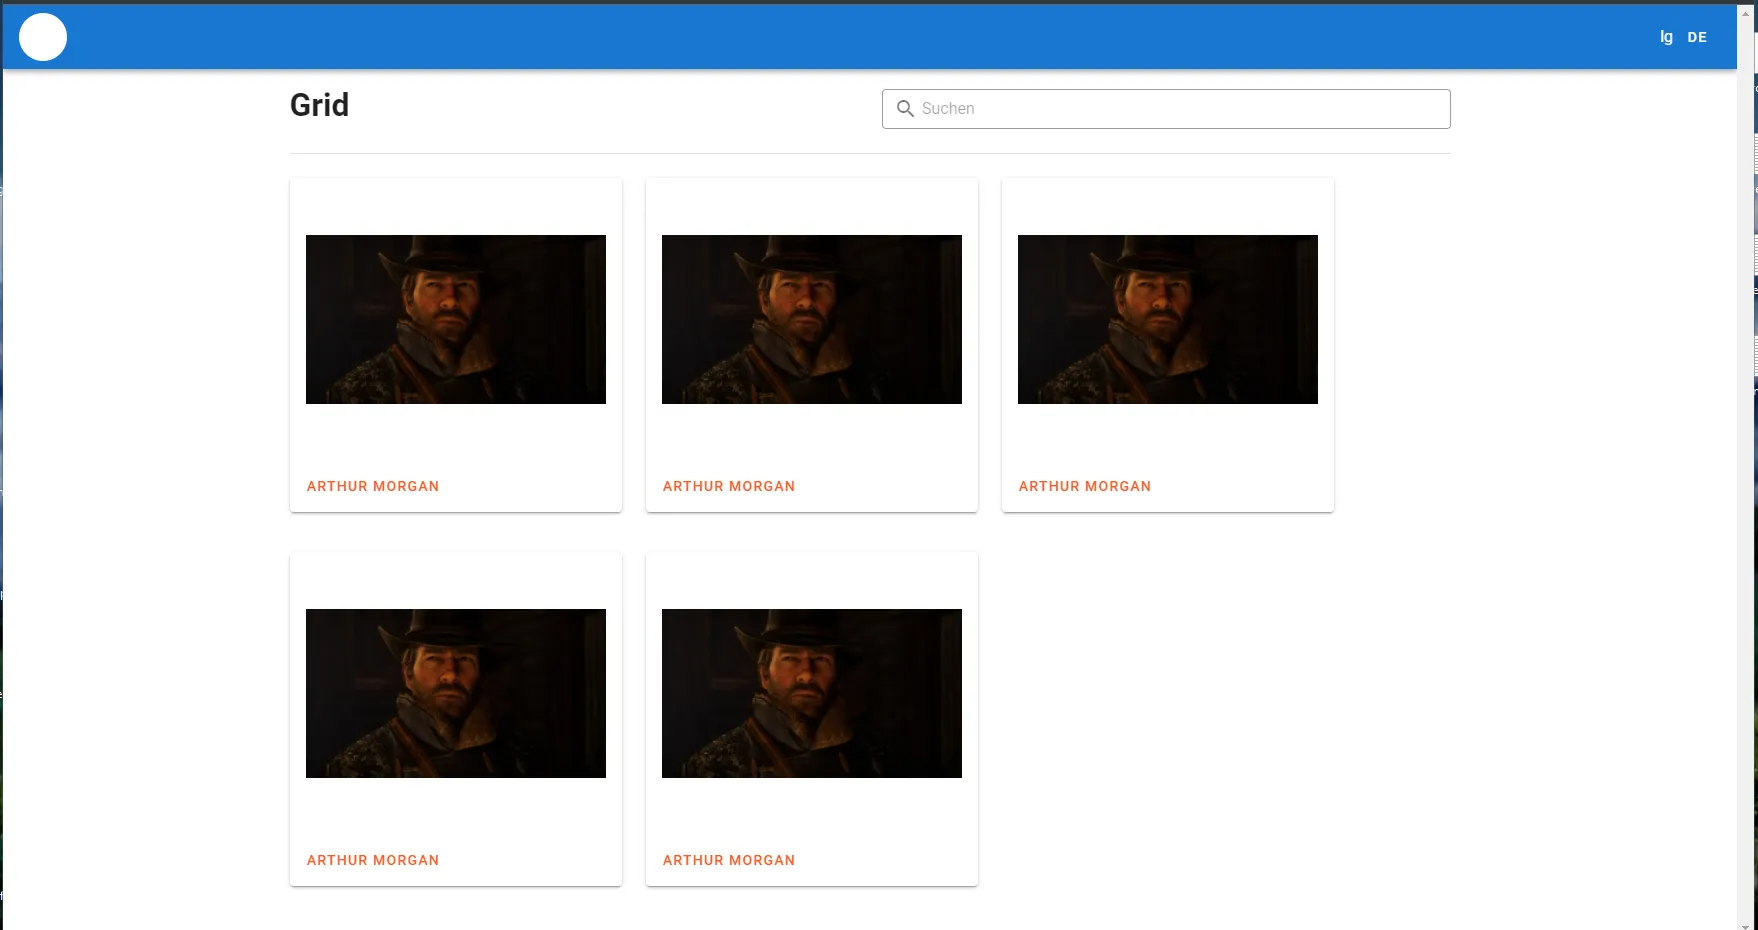Click ARTHUR MORGAN on the middle top-row card
This screenshot has height=930, width=1758.
(x=729, y=486)
